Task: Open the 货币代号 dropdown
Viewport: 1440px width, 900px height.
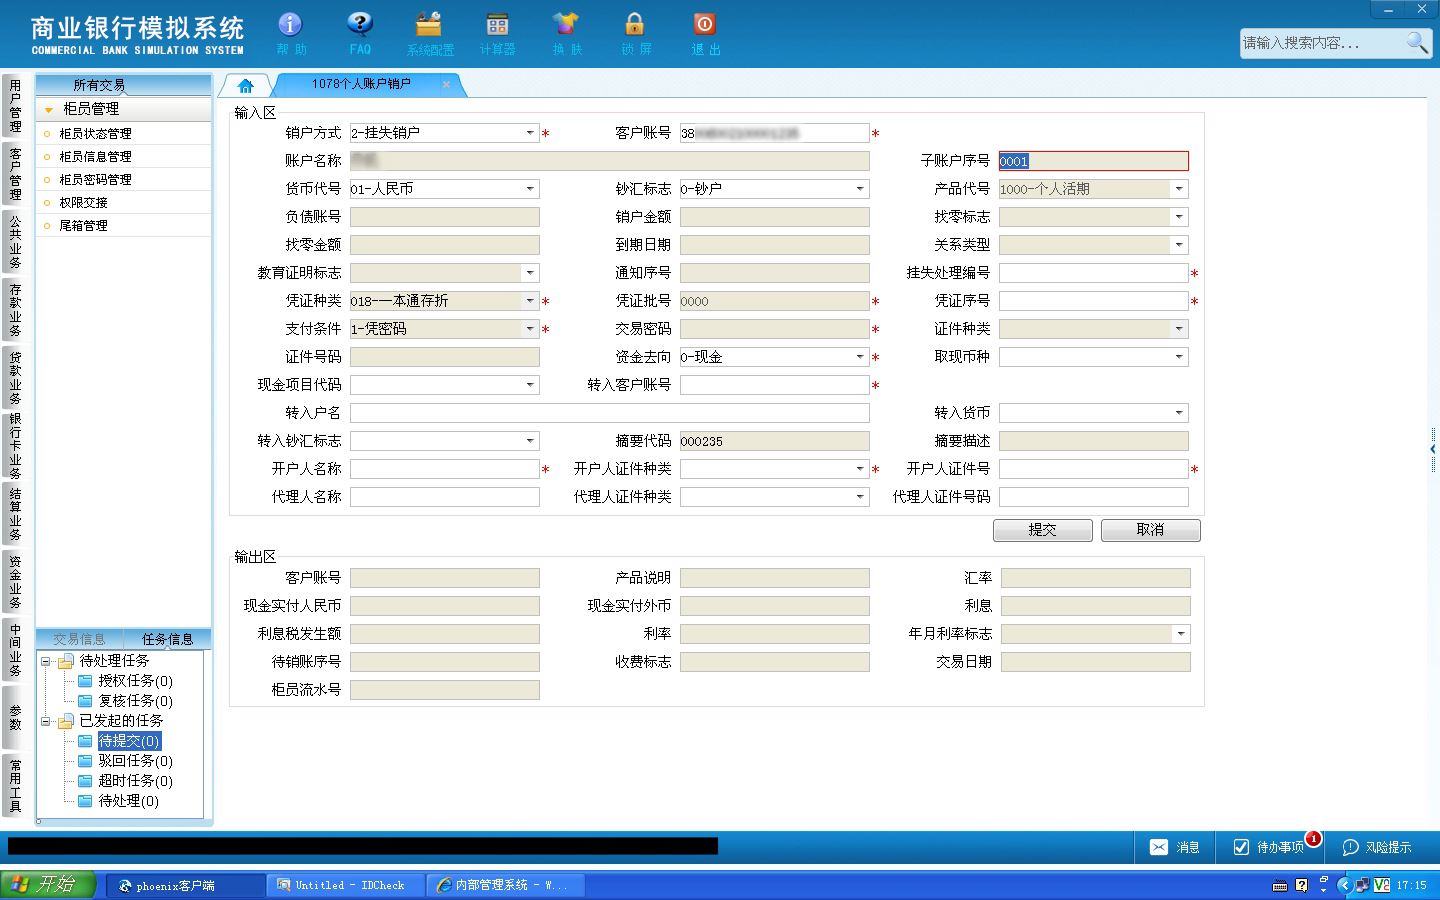Action: 530,189
